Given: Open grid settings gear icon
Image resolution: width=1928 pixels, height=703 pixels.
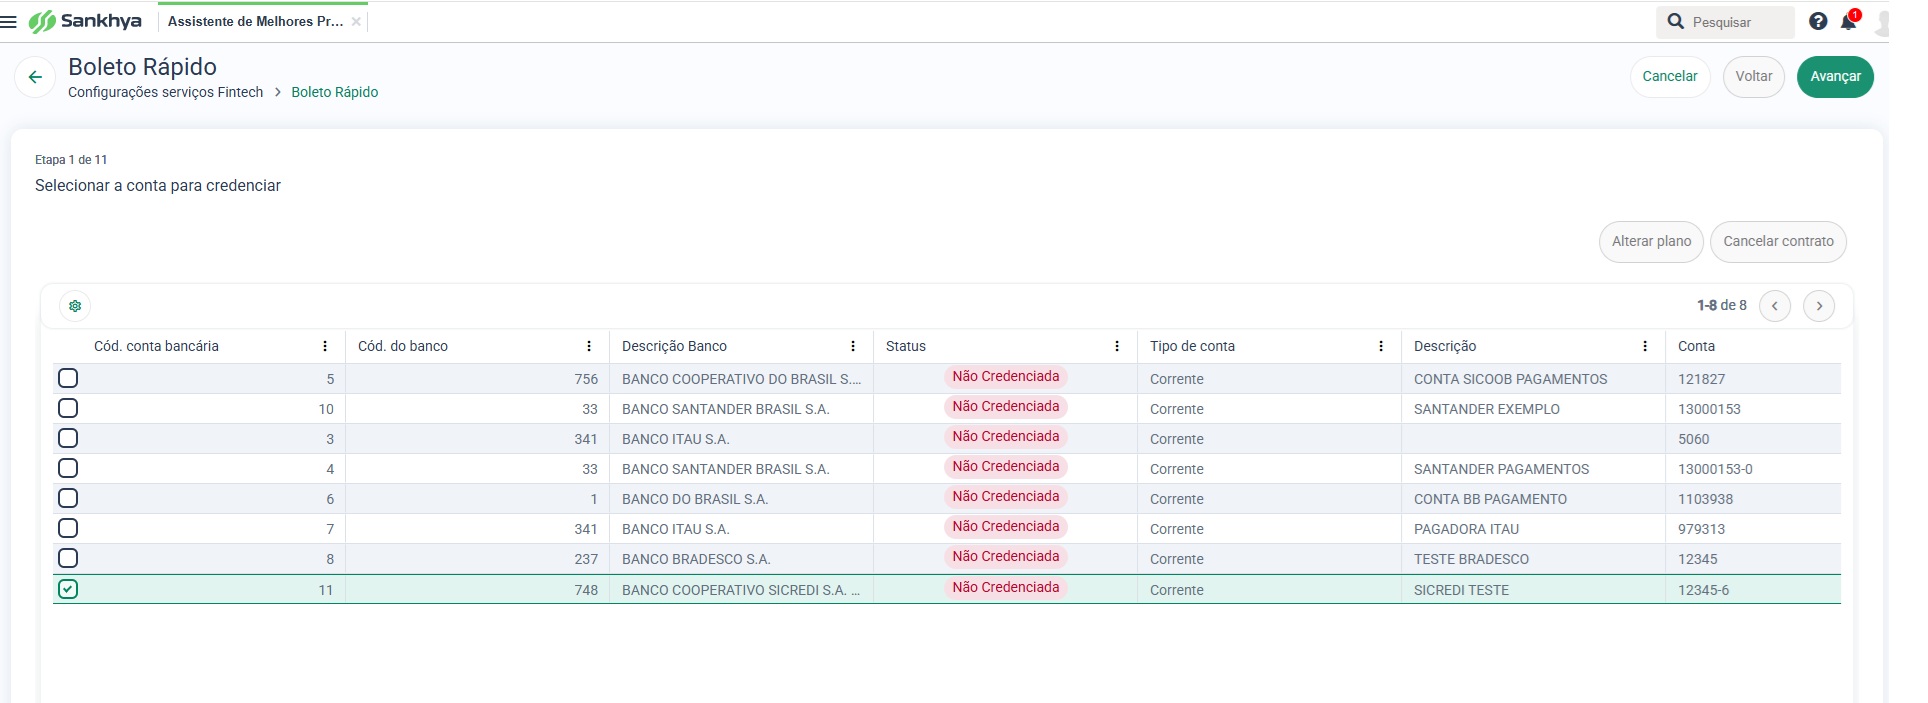Looking at the screenshot, I should (x=75, y=306).
